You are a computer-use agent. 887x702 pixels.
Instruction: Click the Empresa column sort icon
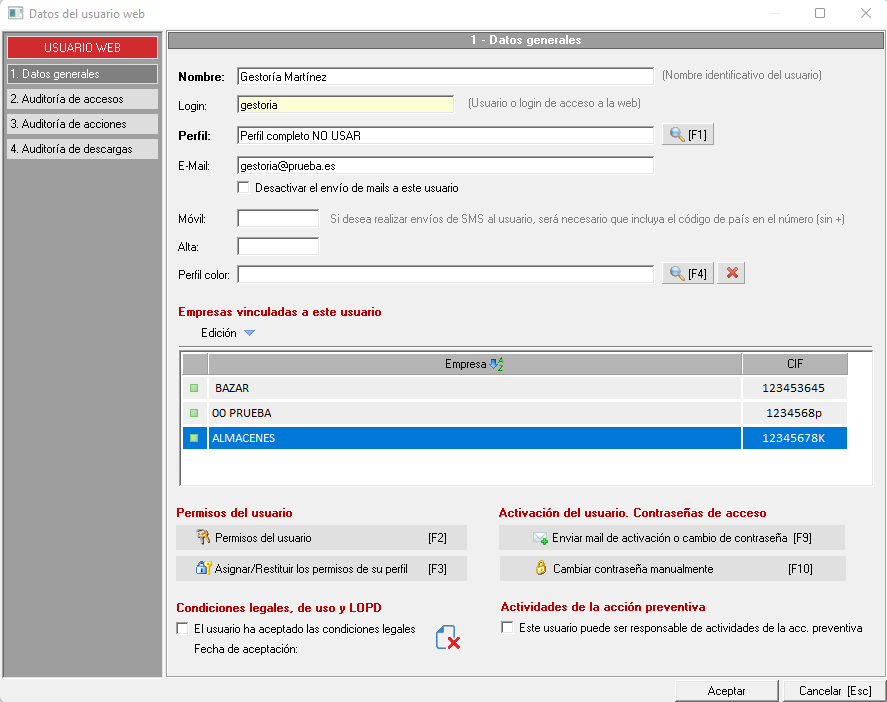coord(496,365)
